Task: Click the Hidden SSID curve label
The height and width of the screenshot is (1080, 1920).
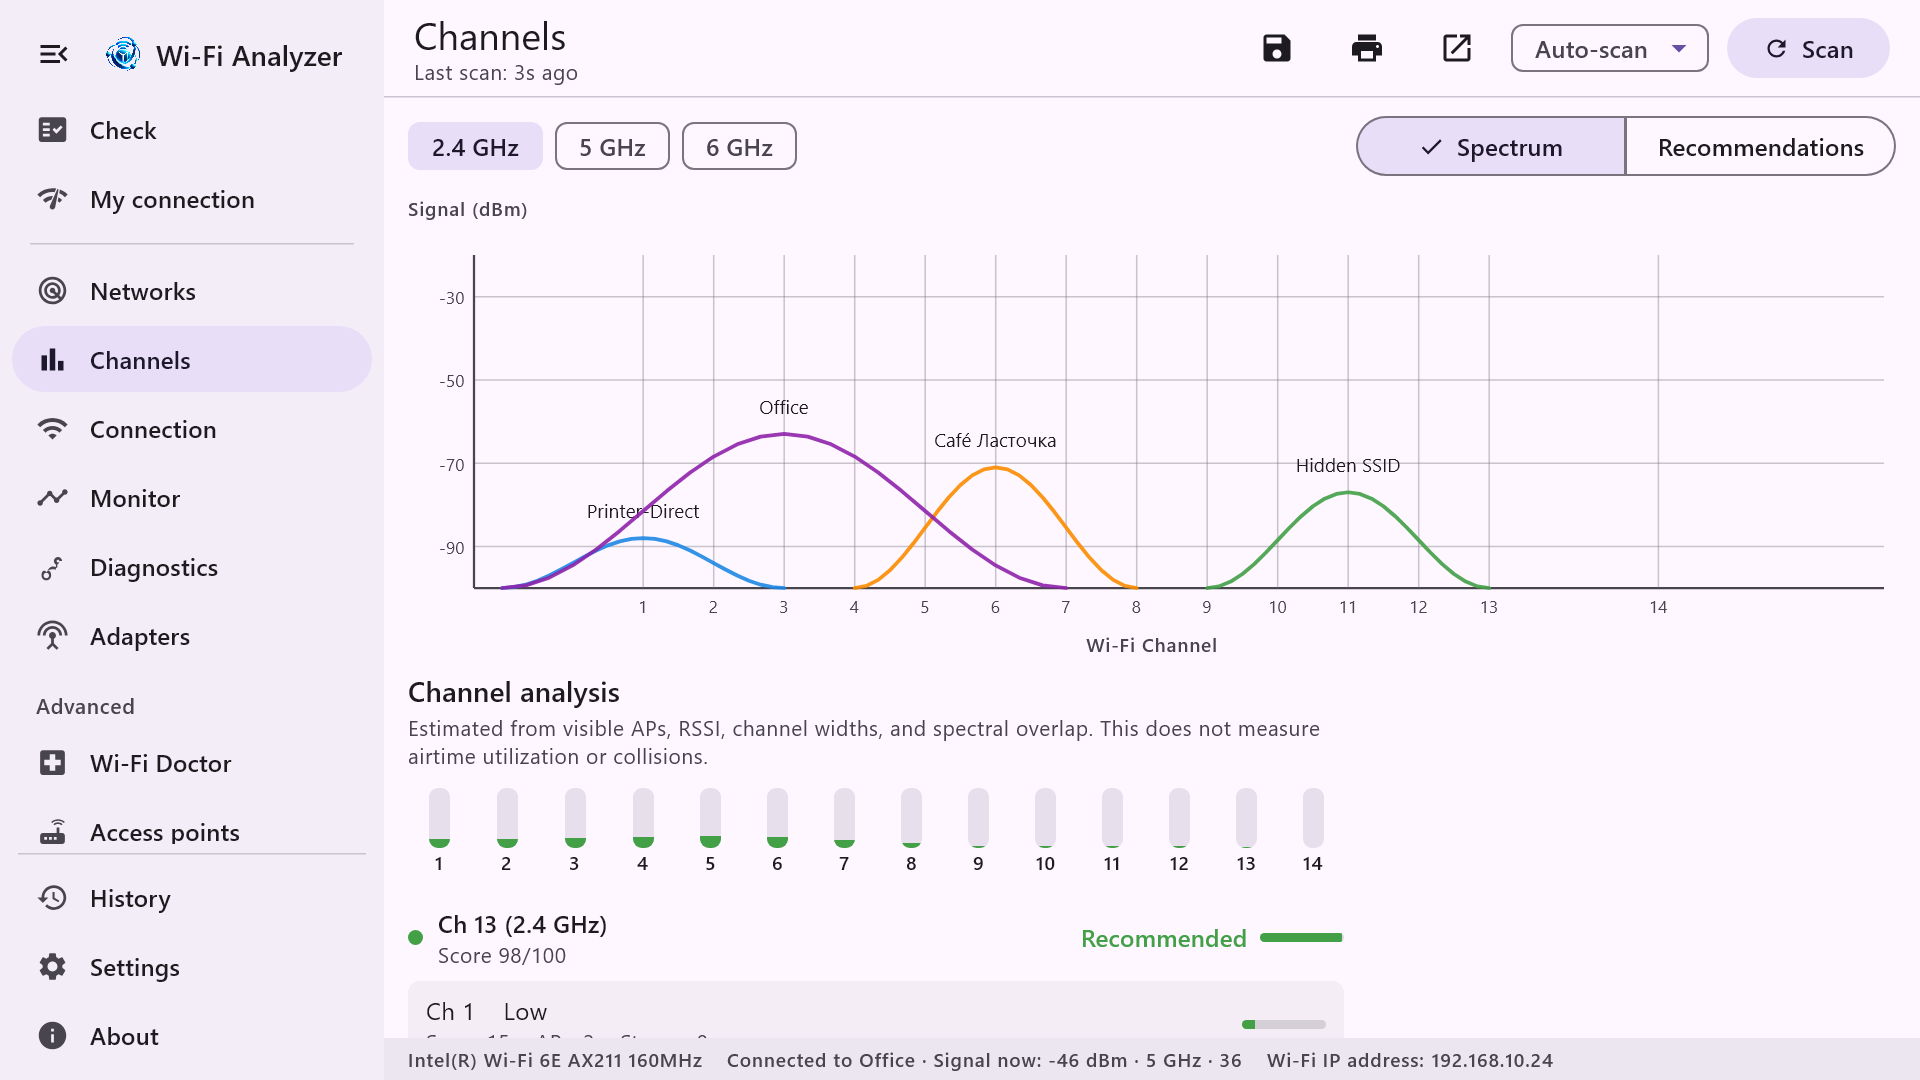Action: (1348, 465)
